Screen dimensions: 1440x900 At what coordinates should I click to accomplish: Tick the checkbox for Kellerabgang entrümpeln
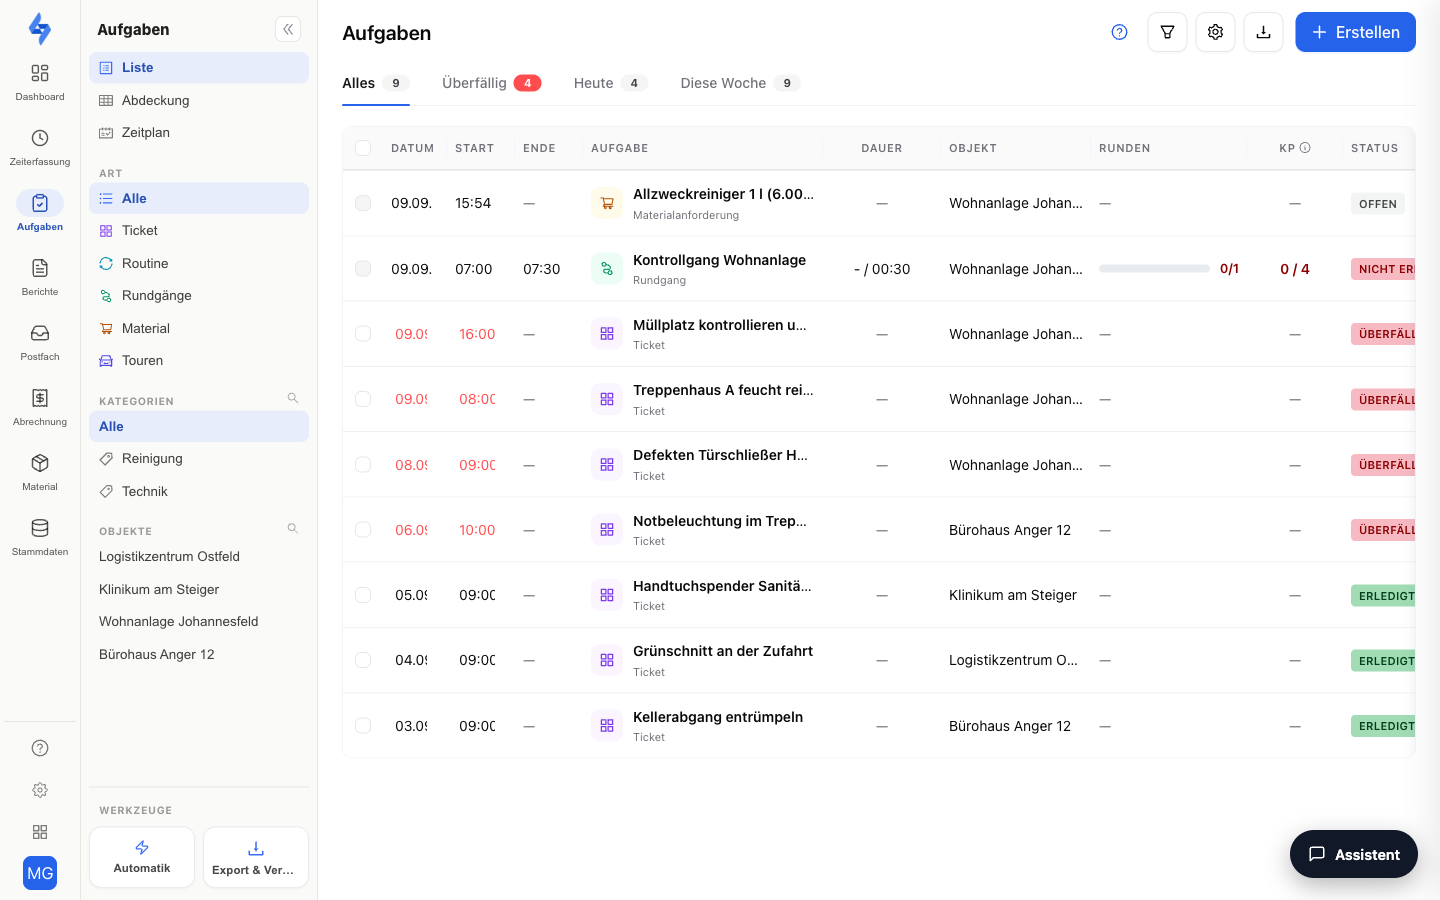363,725
